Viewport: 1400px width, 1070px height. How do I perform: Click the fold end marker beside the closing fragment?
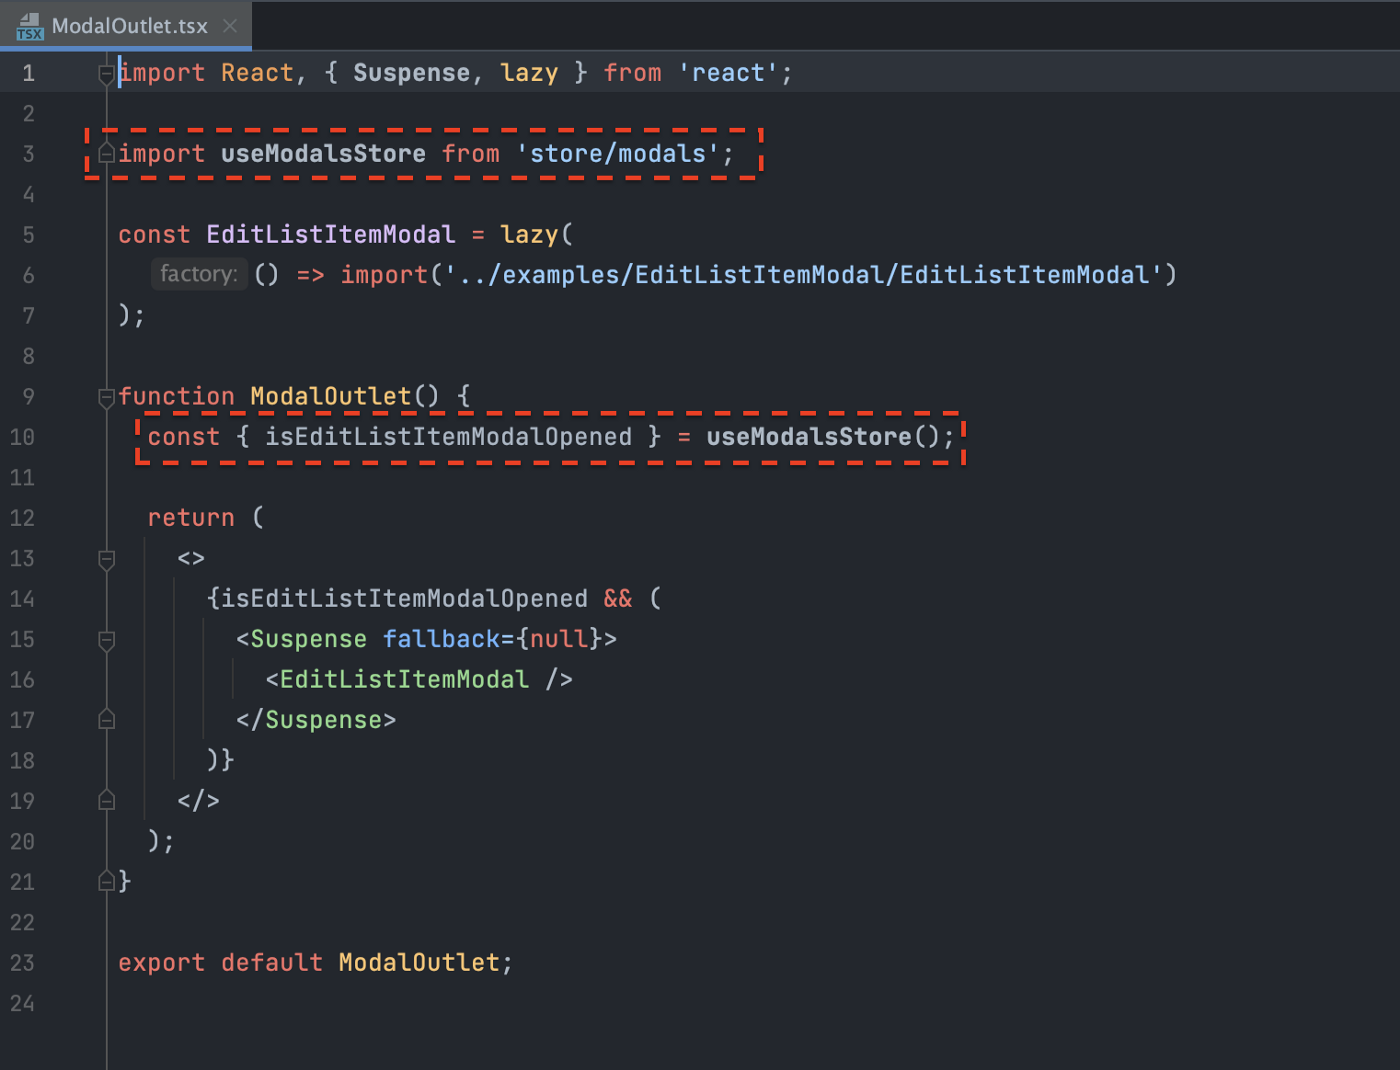[106, 799]
